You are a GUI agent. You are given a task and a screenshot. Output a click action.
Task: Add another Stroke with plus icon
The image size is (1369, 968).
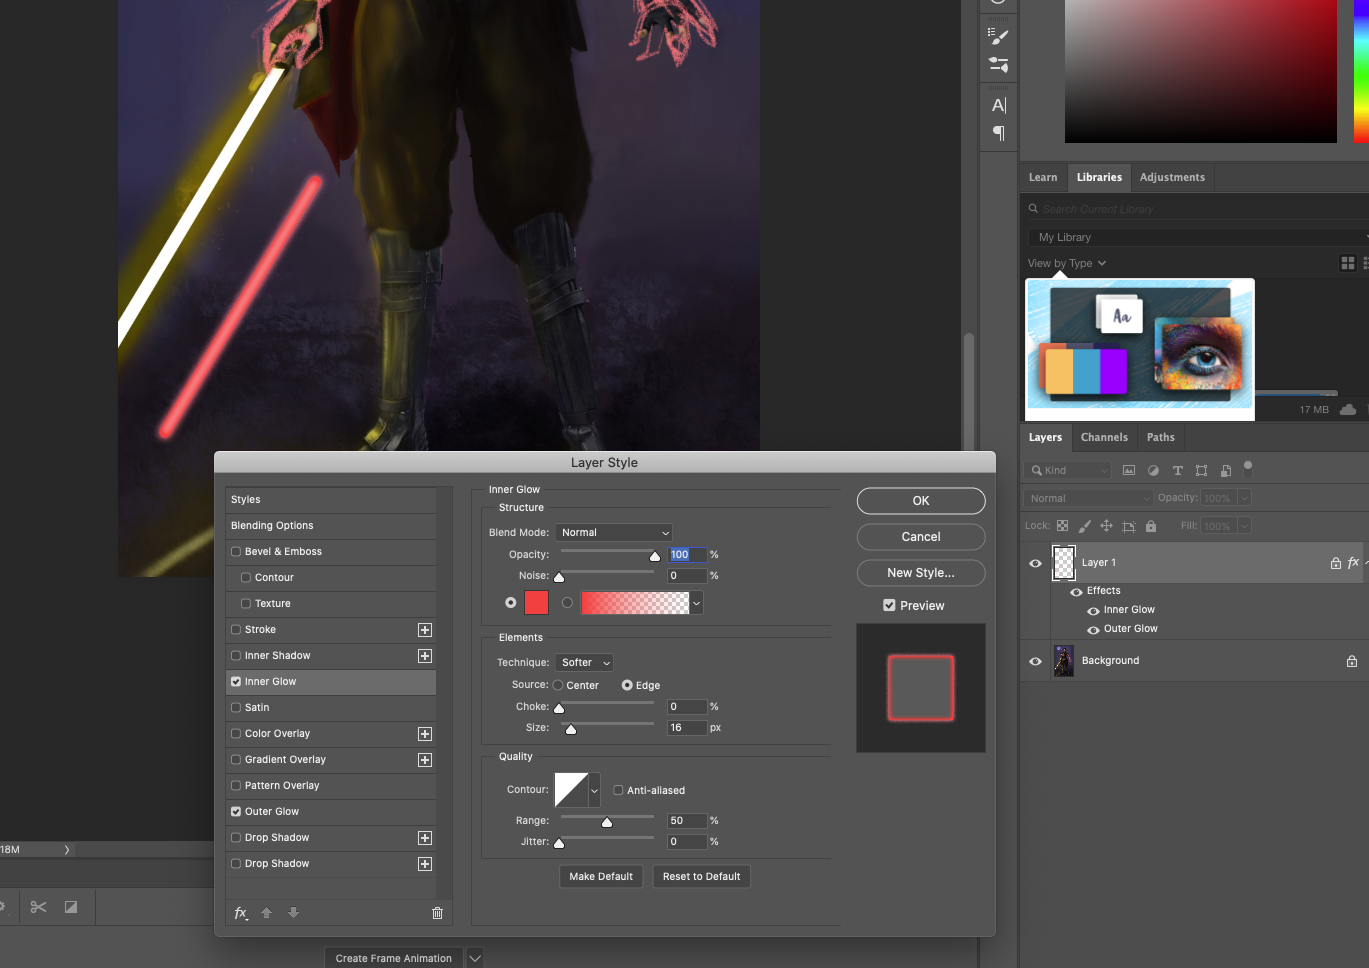tap(425, 630)
